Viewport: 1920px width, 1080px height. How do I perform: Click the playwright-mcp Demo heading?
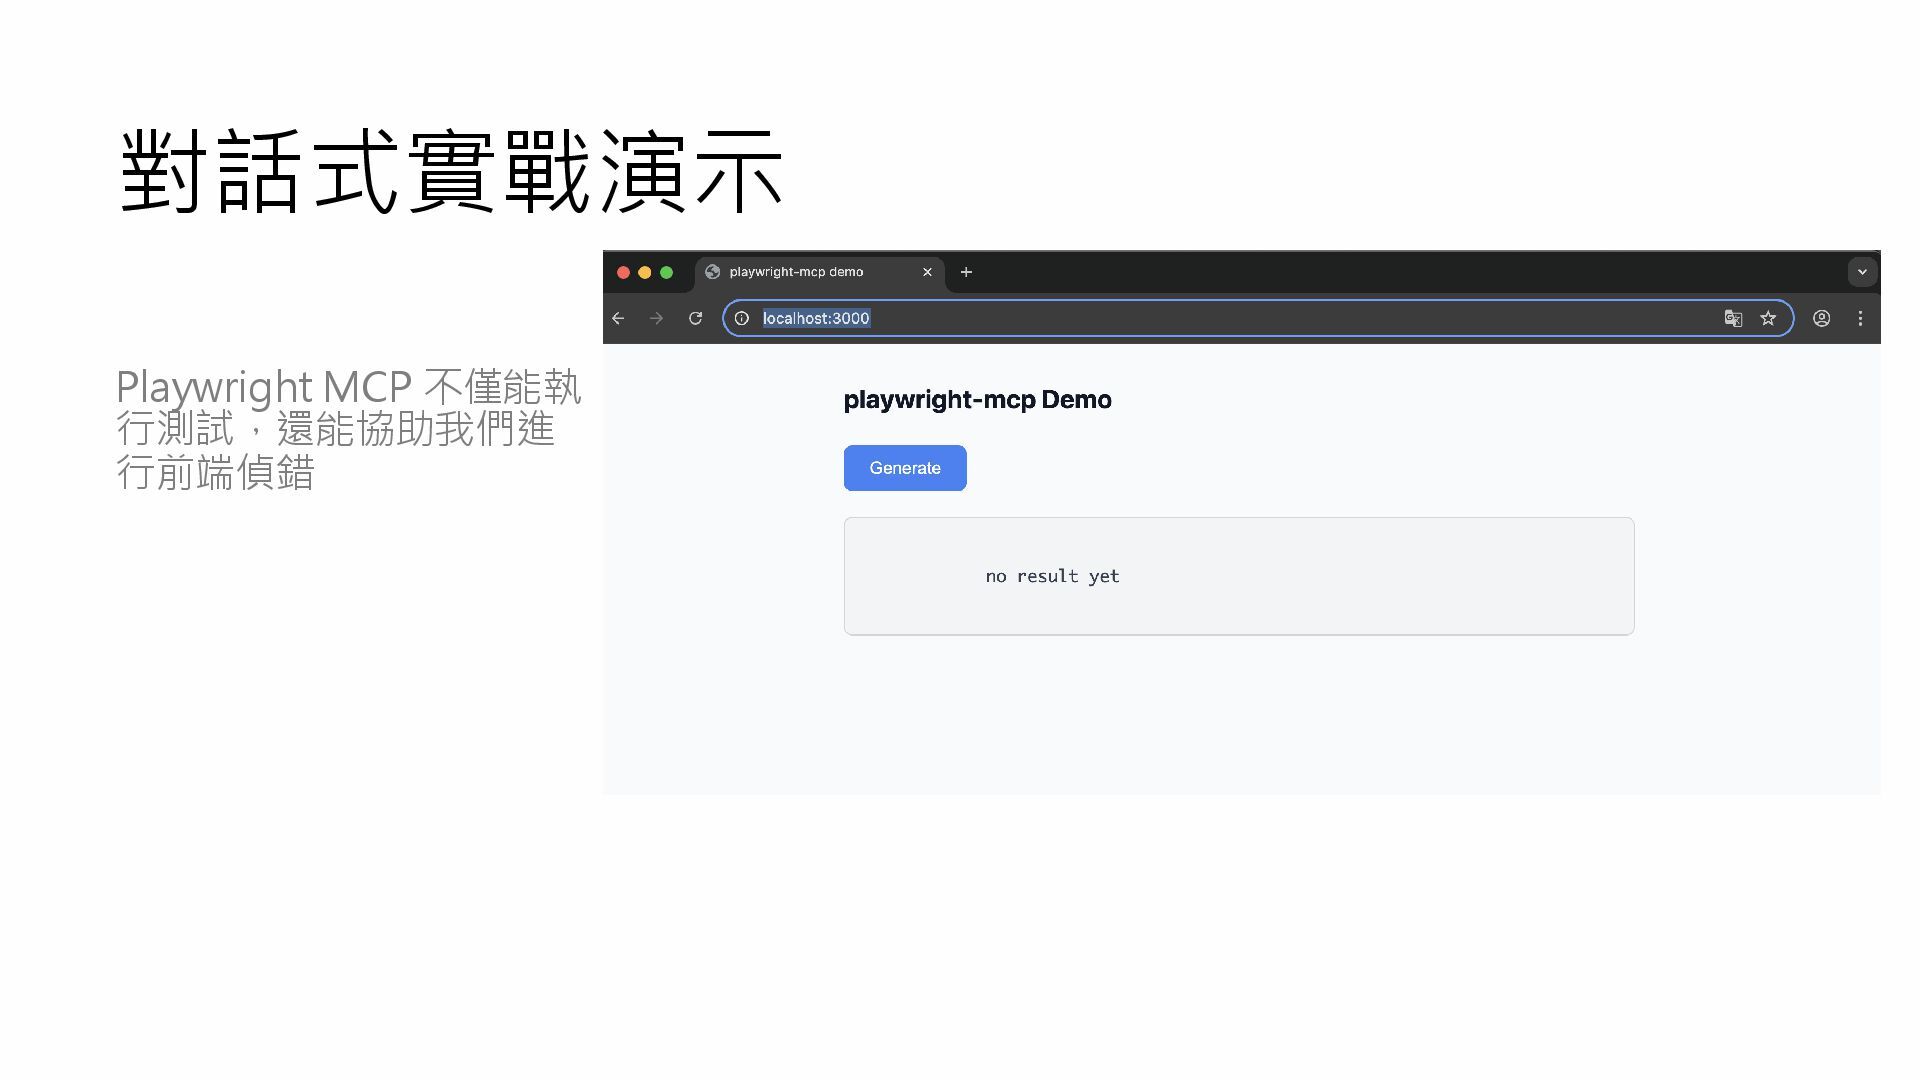[977, 400]
